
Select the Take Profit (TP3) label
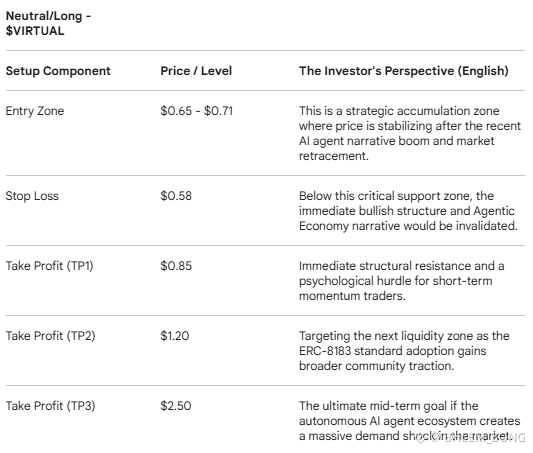[50, 406]
